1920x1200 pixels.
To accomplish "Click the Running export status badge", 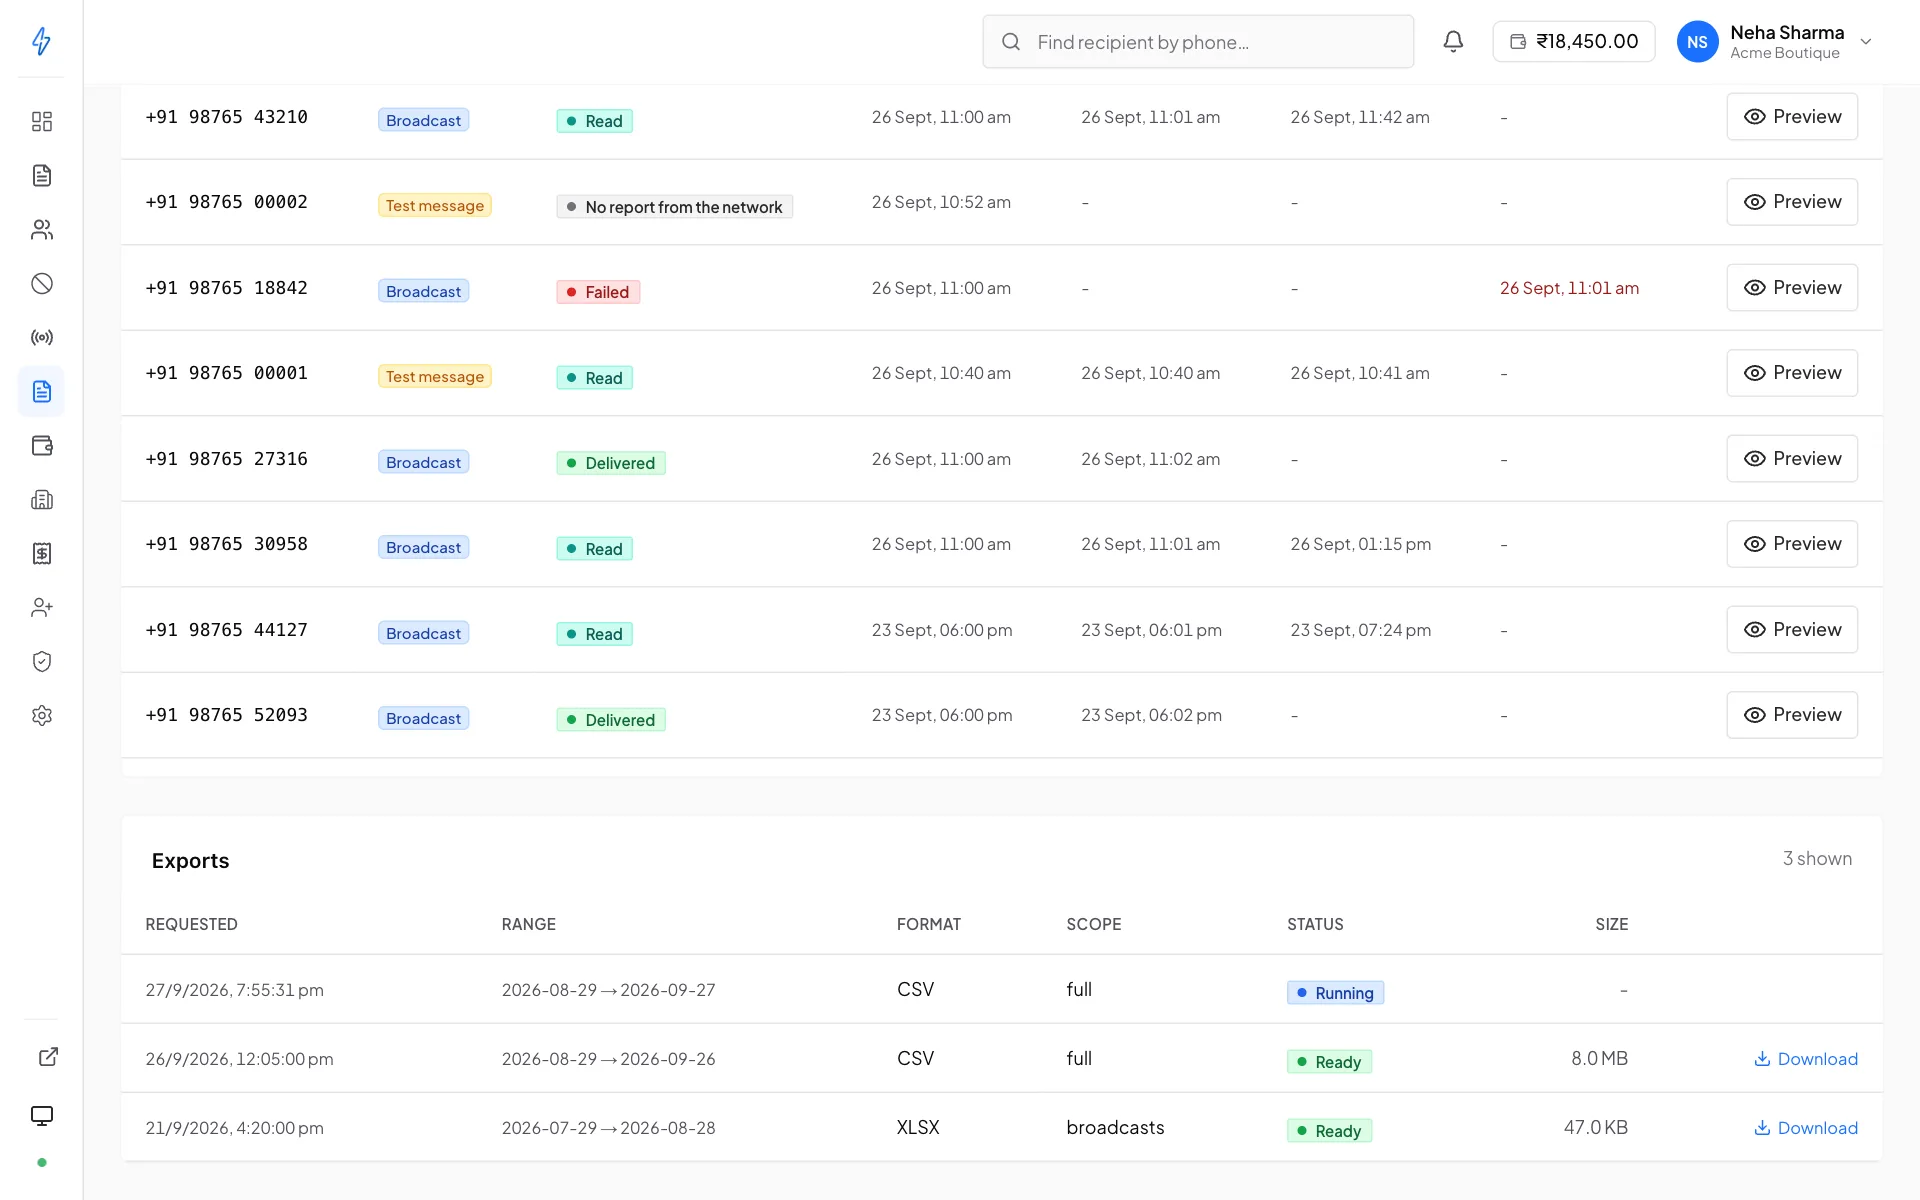I will (x=1335, y=993).
